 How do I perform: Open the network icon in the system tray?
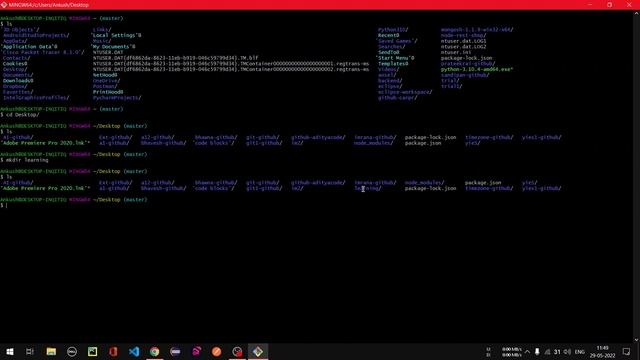coord(547,351)
